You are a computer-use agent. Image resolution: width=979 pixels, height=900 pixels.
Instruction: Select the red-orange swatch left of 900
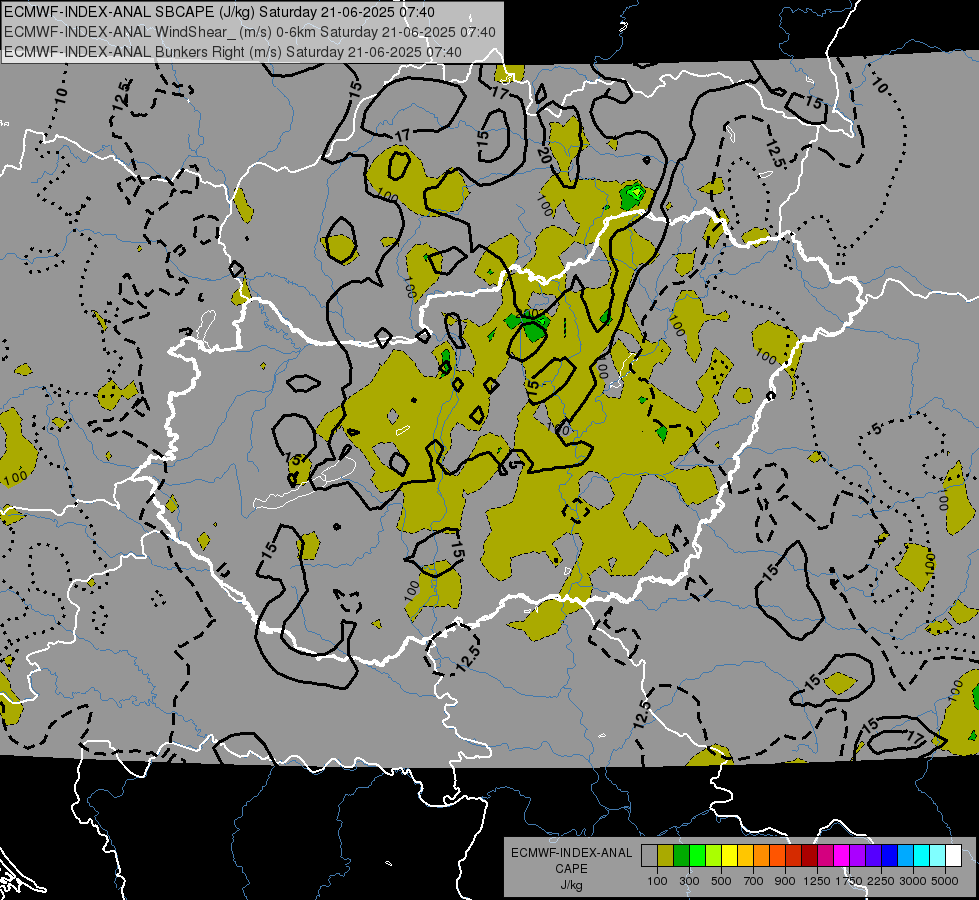[x=777, y=856]
